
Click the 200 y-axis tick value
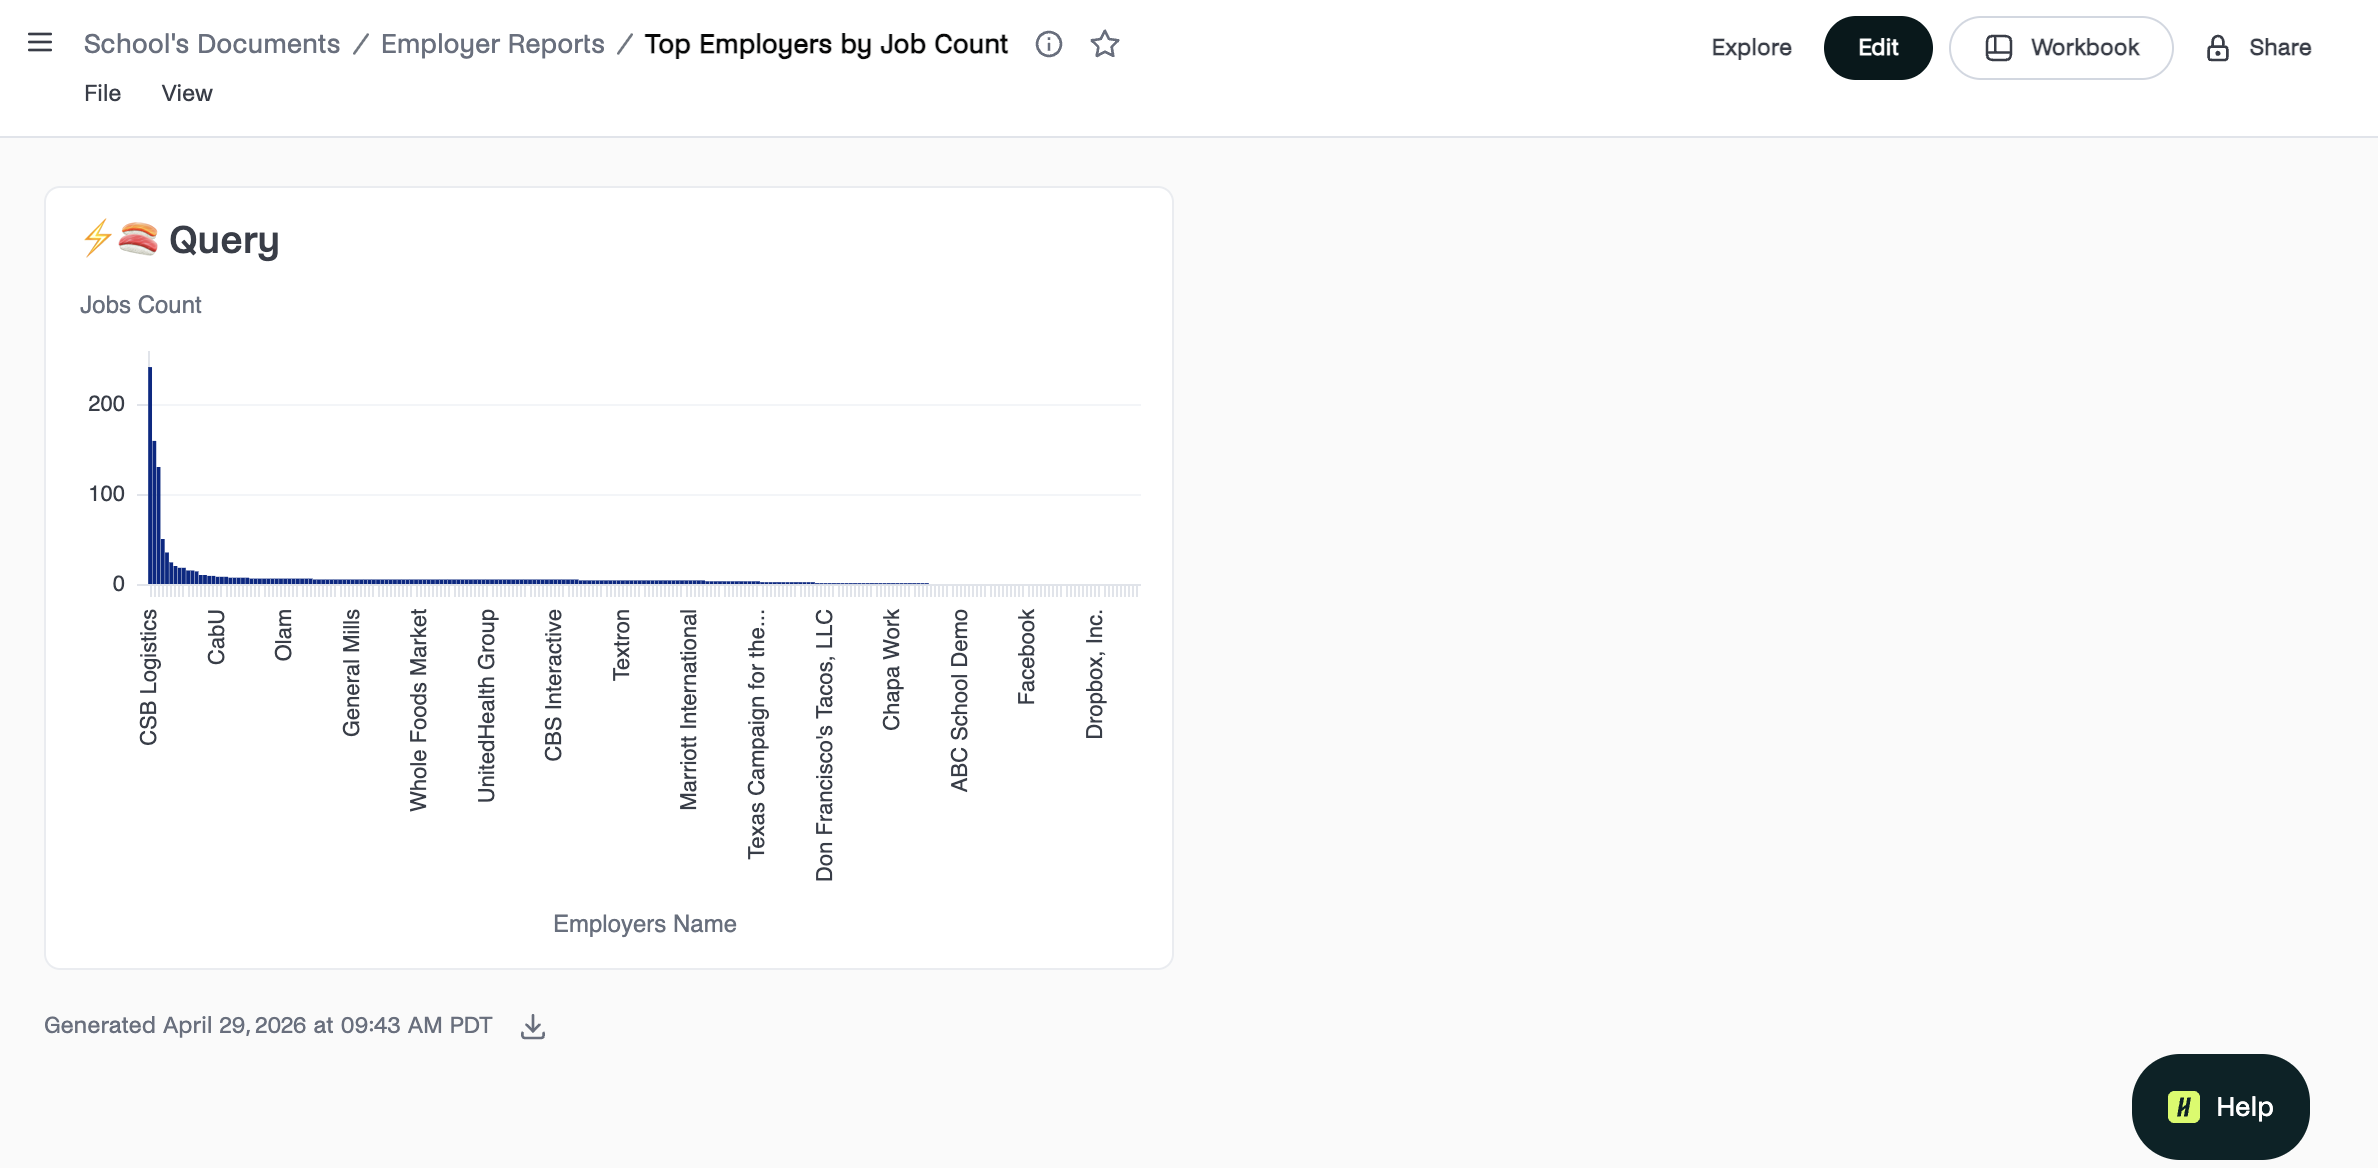106,404
